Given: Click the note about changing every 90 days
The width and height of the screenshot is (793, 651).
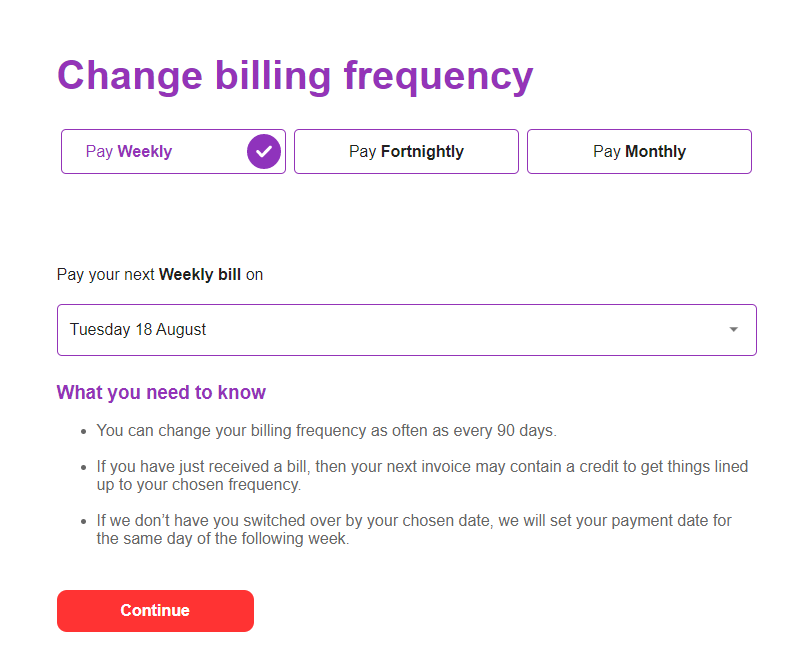Looking at the screenshot, I should [x=327, y=430].
